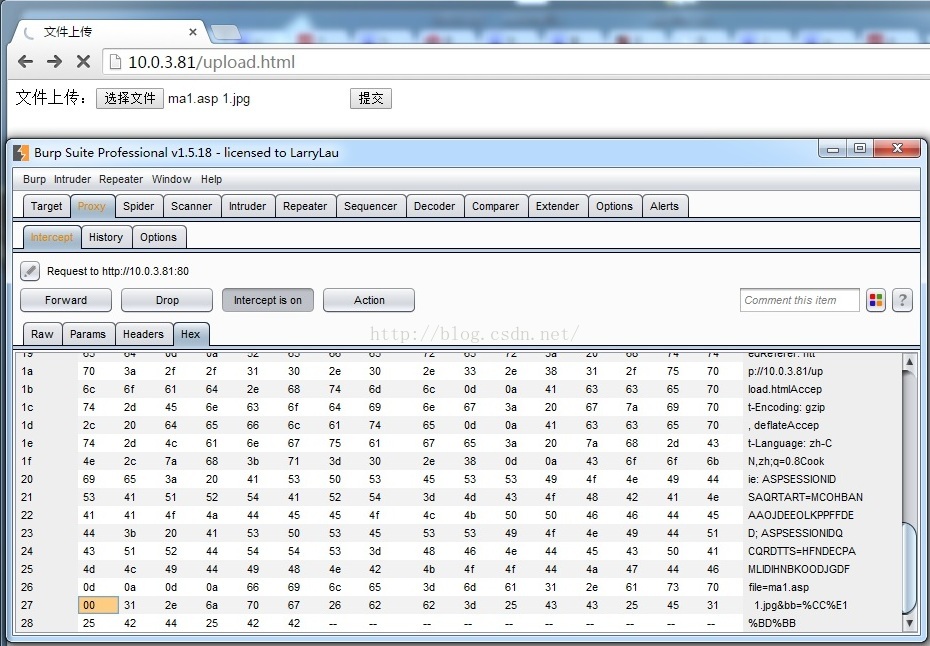Switch to the Decoder tab
The width and height of the screenshot is (930, 646).
[434, 206]
